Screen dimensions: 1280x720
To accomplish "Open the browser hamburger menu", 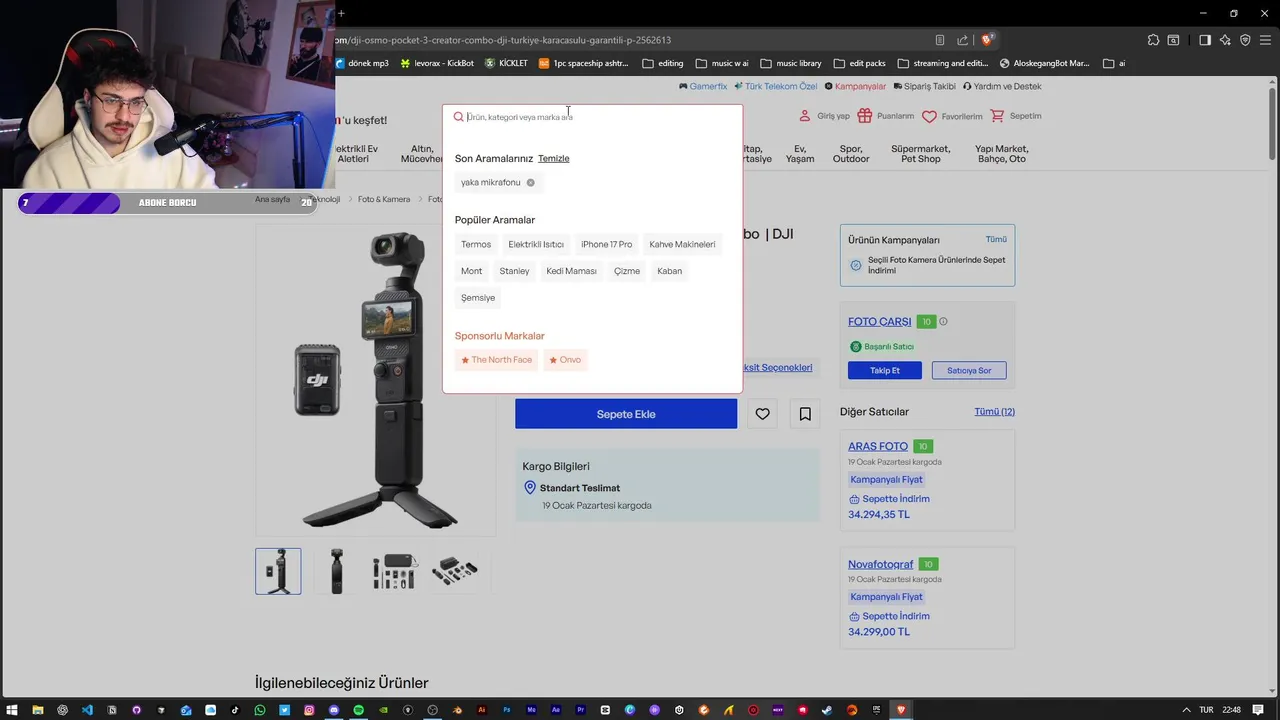I will point(1265,40).
